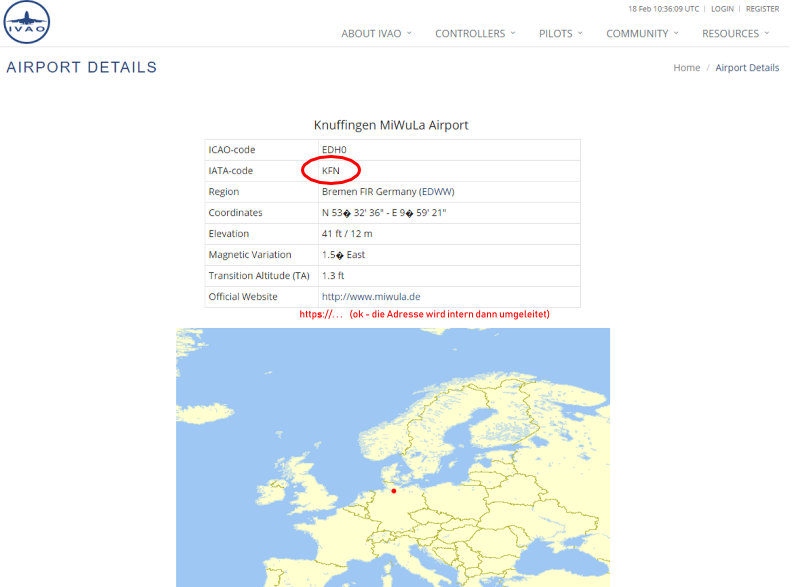
Task: Click the Official Website row label
Action: [243, 297]
